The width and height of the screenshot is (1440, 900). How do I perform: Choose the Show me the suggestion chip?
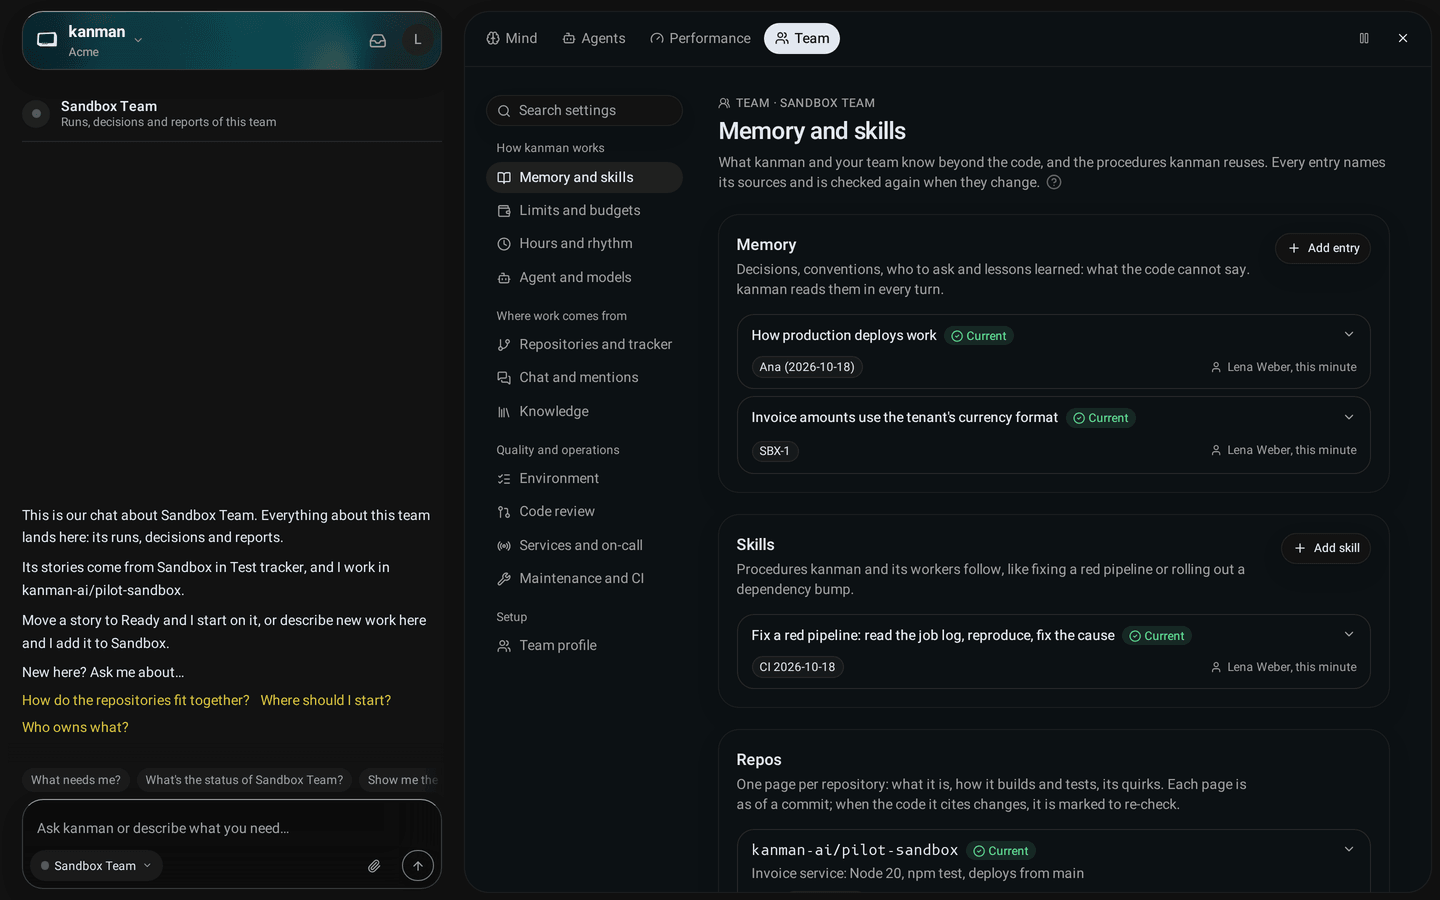(401, 780)
